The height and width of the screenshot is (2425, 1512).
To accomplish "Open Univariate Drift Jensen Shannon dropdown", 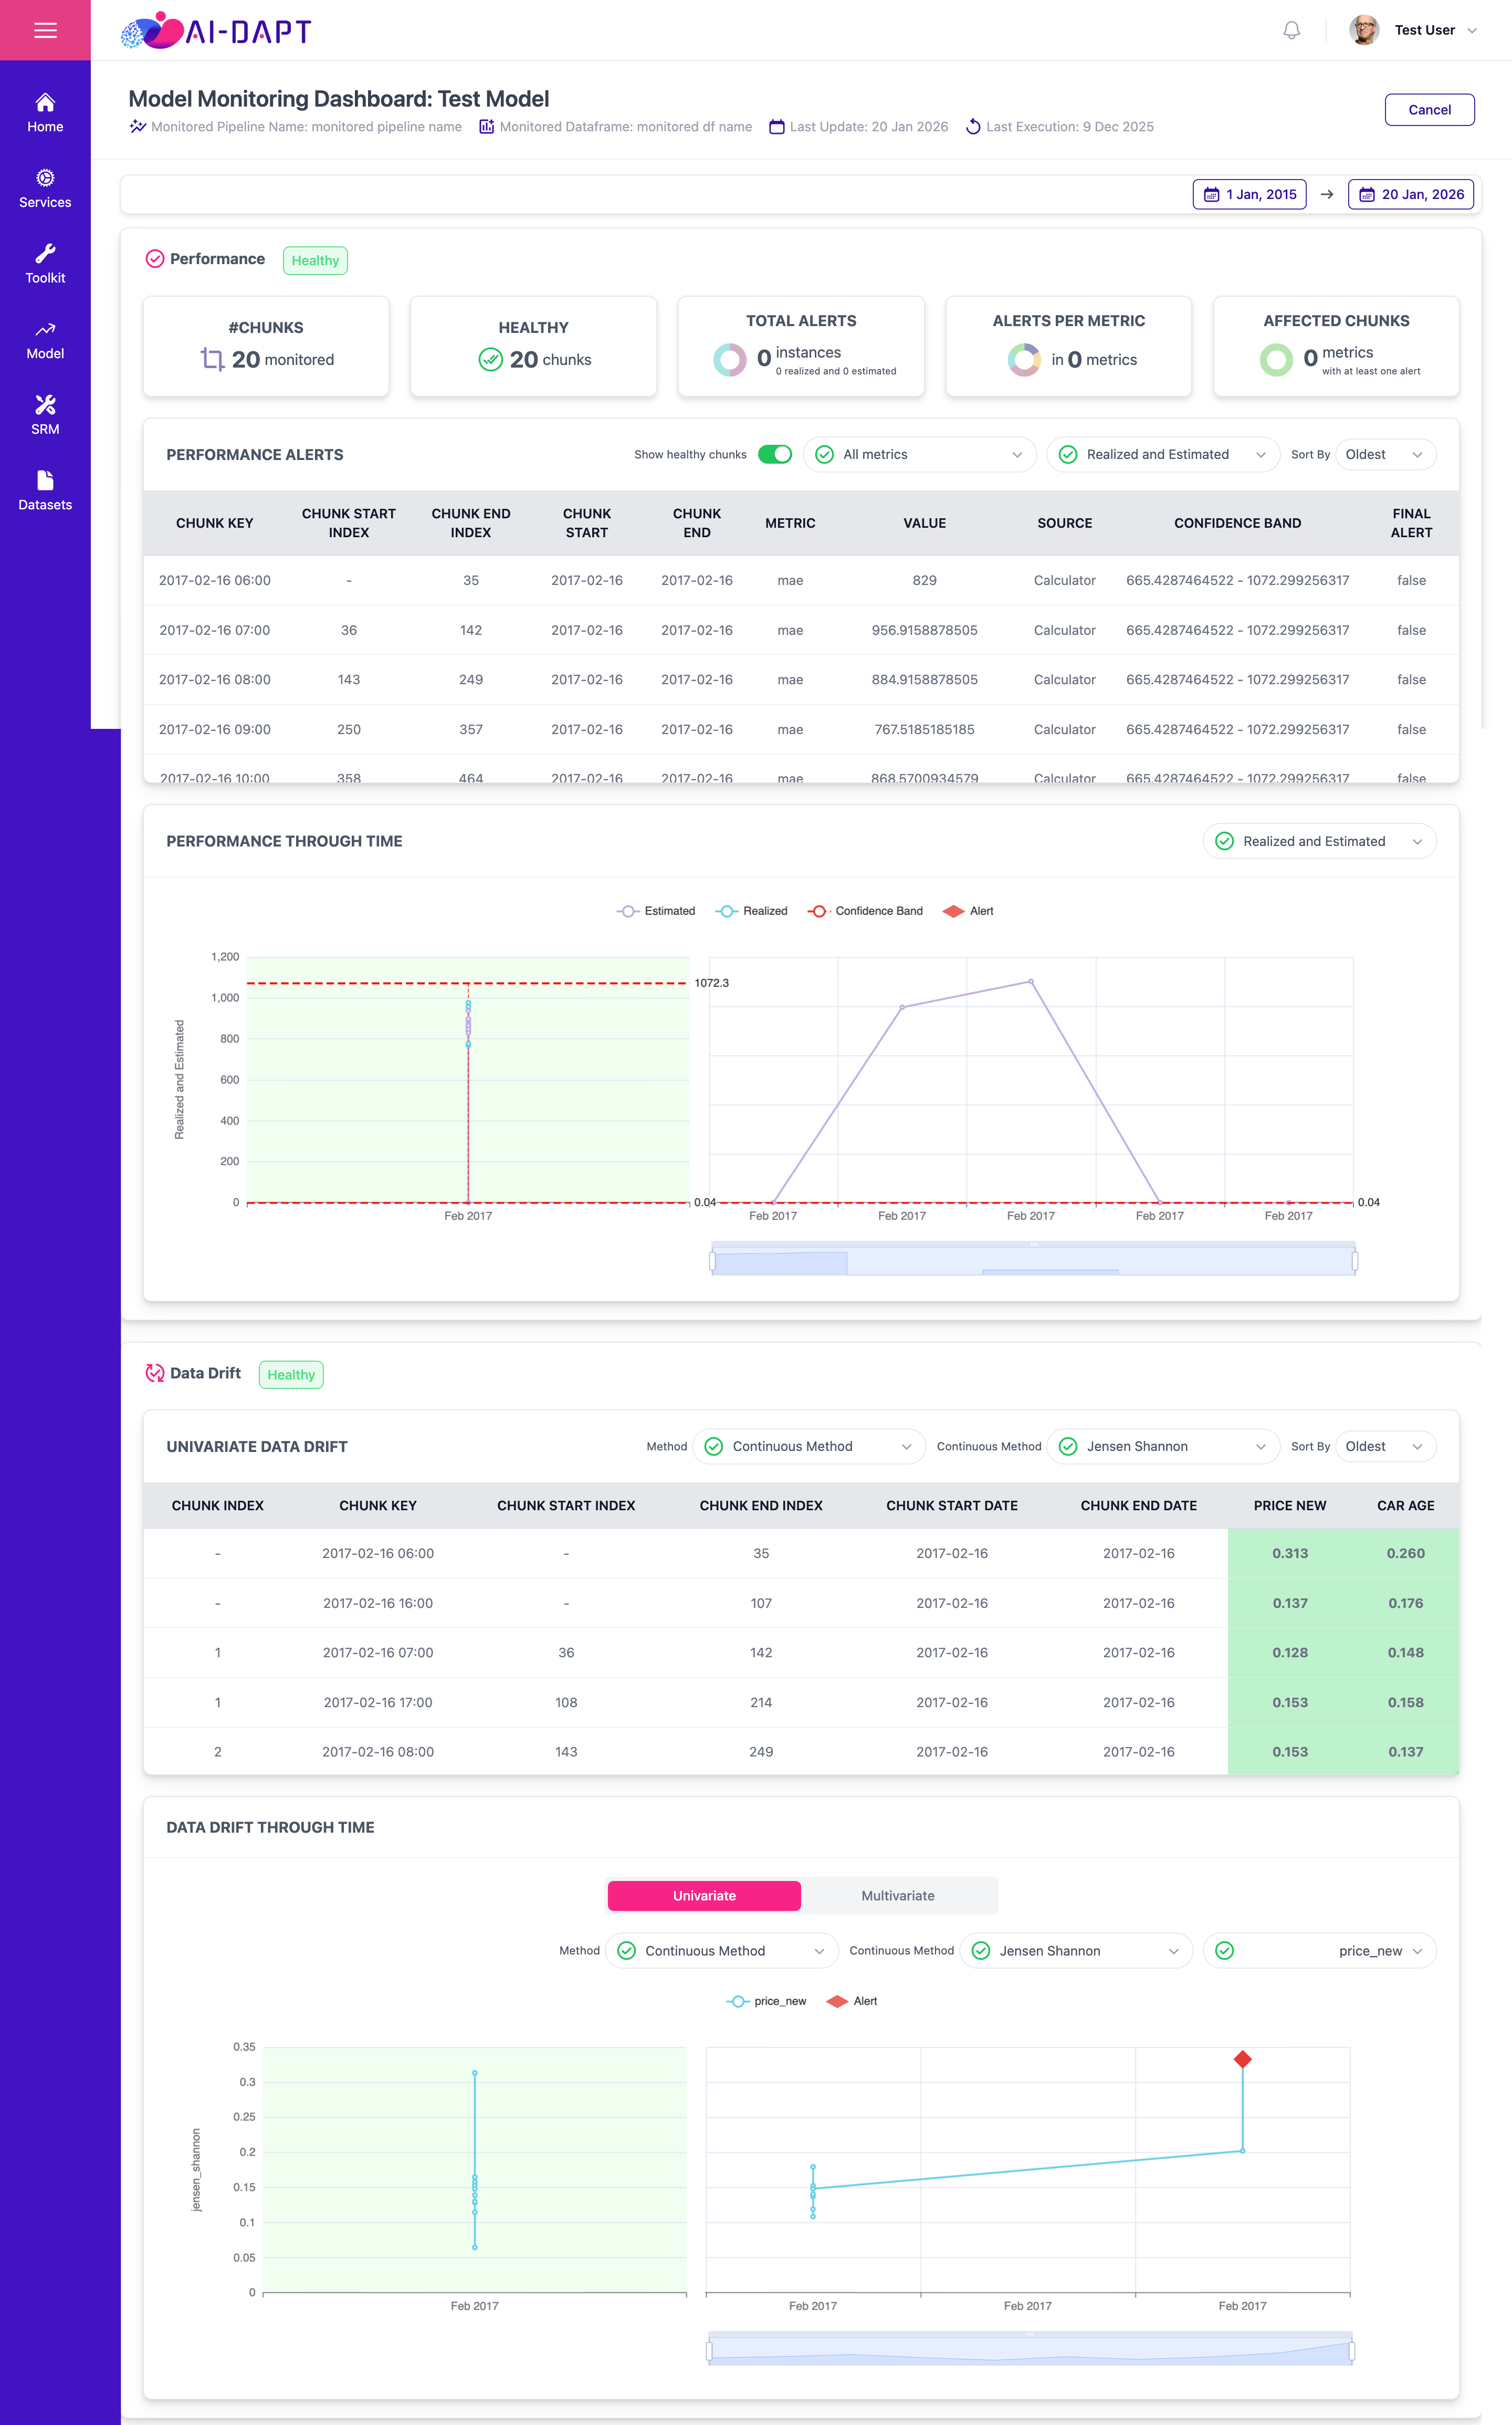I will pos(1163,1446).
